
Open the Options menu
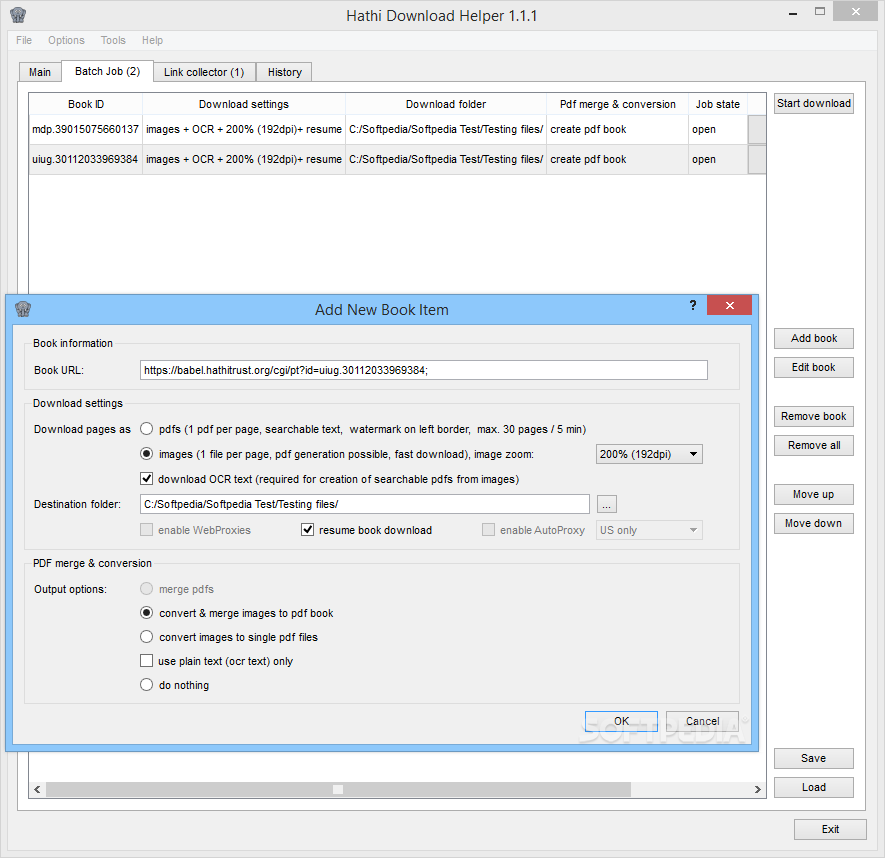(66, 40)
